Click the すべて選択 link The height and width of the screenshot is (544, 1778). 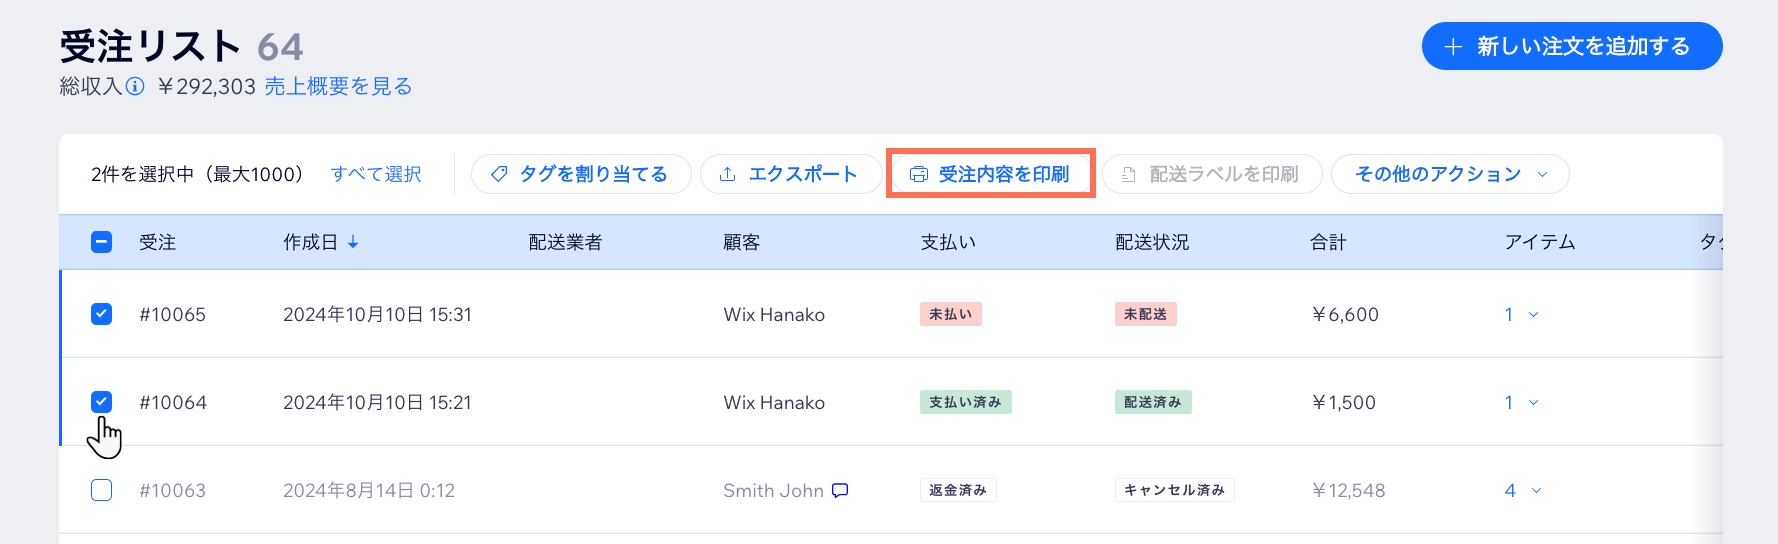click(376, 174)
